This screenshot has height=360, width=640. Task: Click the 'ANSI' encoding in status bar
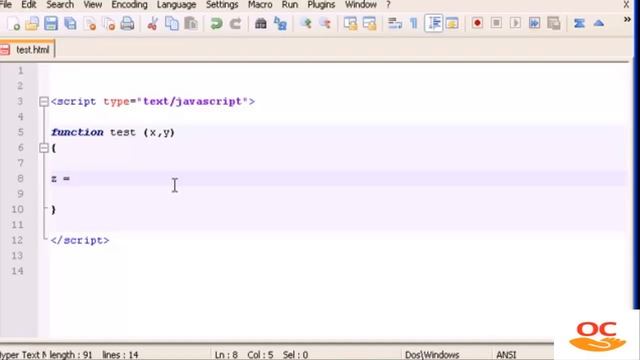[x=506, y=355]
